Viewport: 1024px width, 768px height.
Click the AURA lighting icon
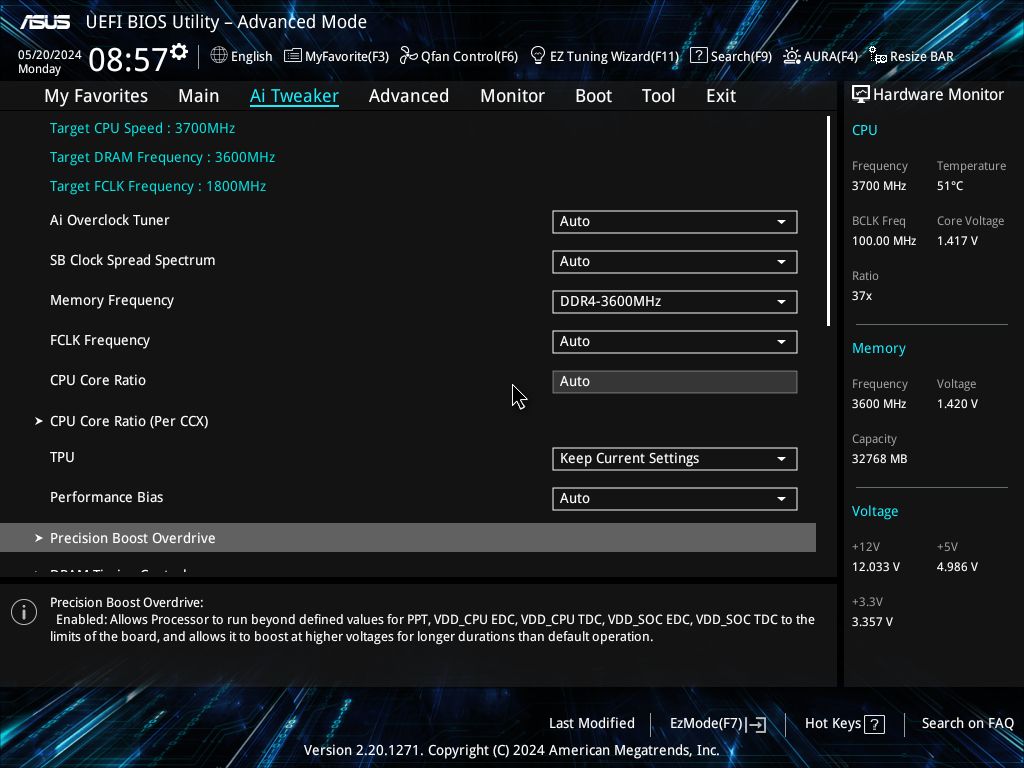click(x=792, y=56)
